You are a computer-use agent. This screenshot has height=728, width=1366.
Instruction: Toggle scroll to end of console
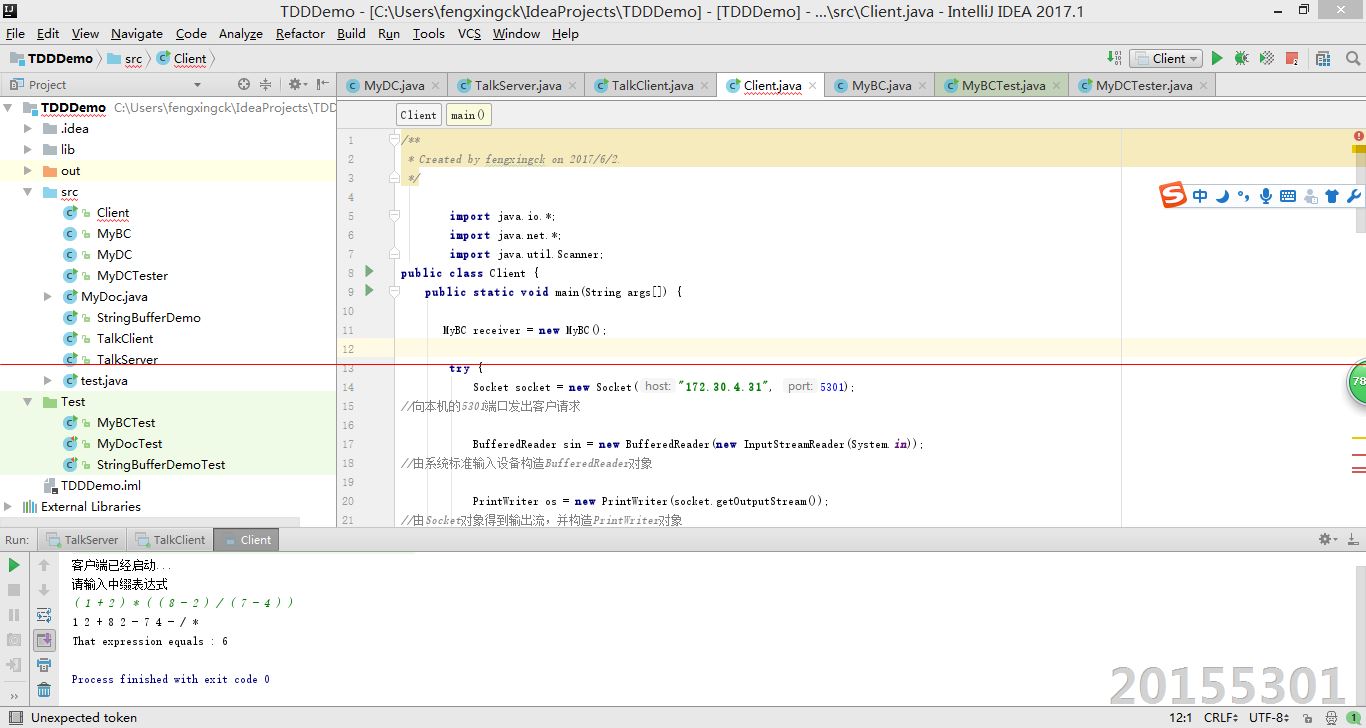coord(44,640)
